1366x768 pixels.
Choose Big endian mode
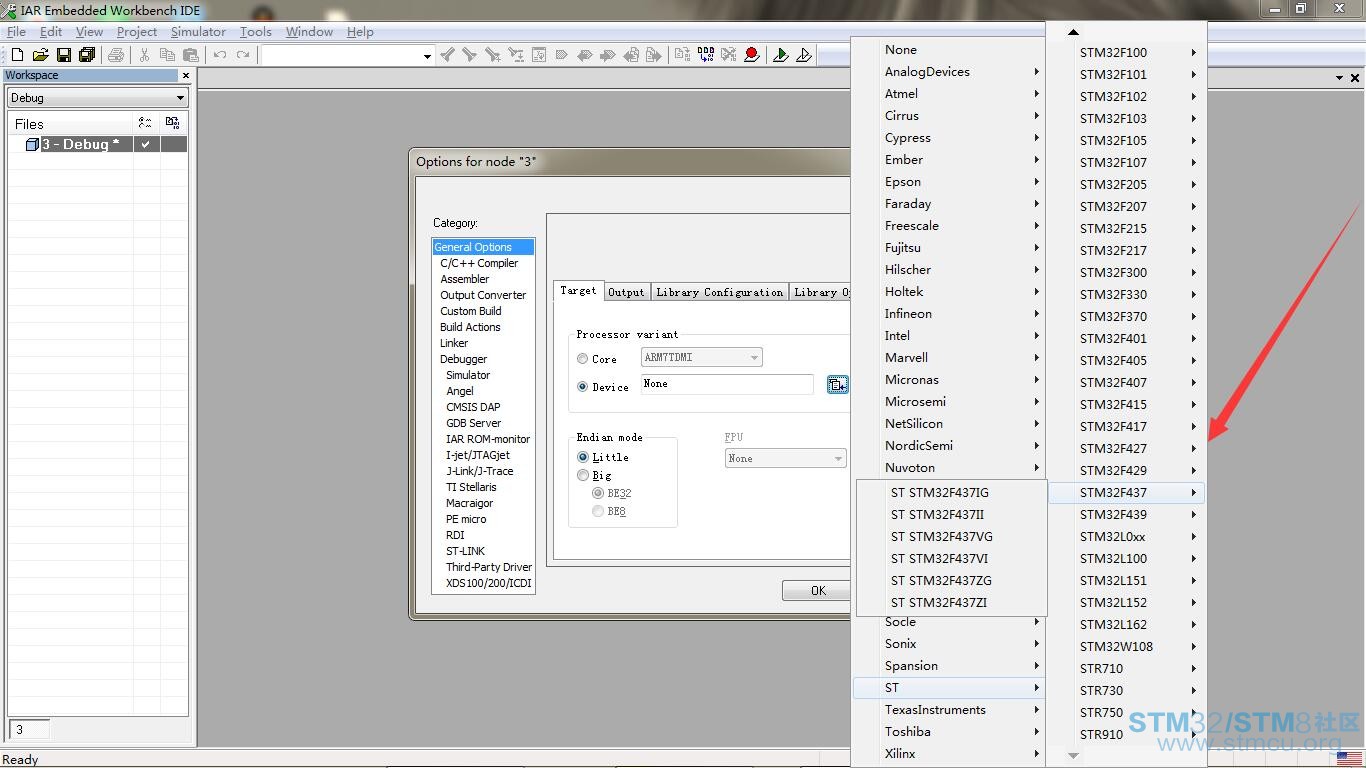pyautogui.click(x=583, y=475)
